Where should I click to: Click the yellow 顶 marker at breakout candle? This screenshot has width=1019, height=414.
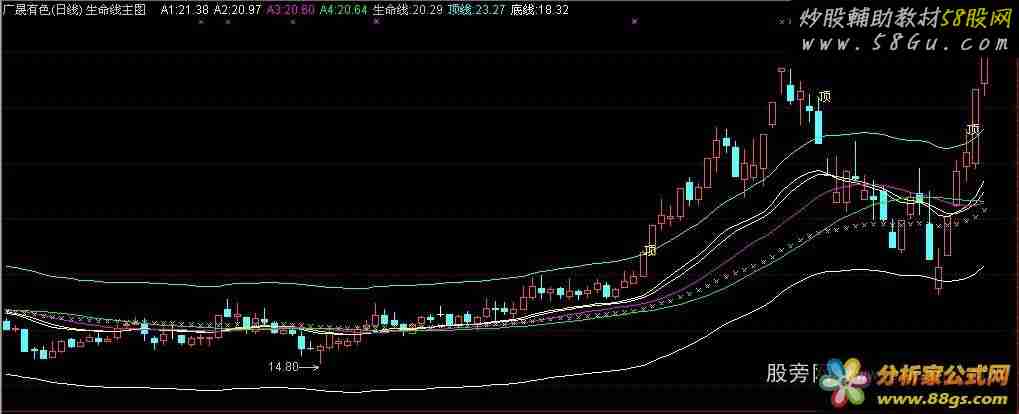pyautogui.click(x=650, y=250)
